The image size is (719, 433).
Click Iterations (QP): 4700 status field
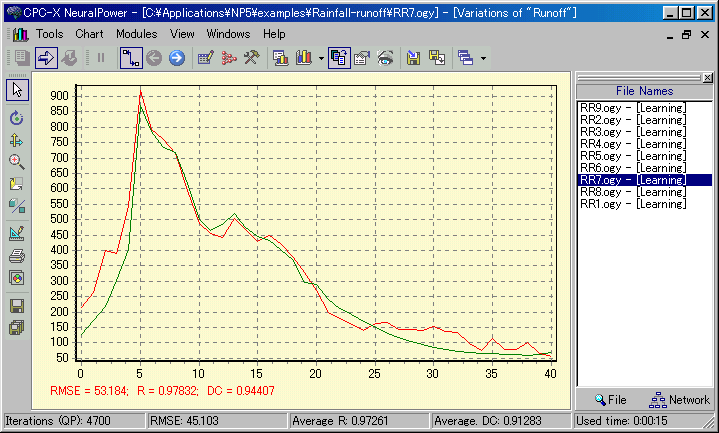point(73,421)
